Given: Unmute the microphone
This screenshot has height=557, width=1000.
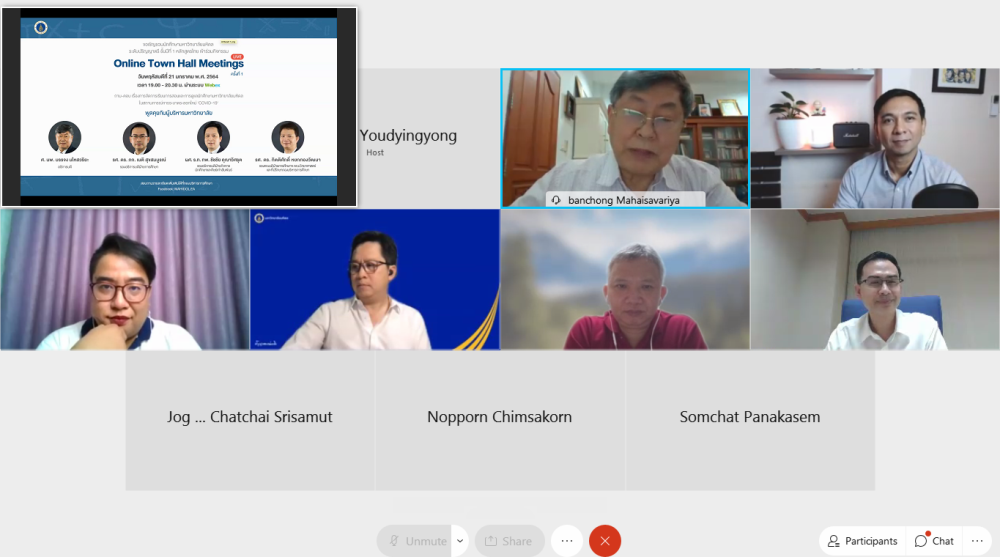Looking at the screenshot, I should click(x=414, y=541).
